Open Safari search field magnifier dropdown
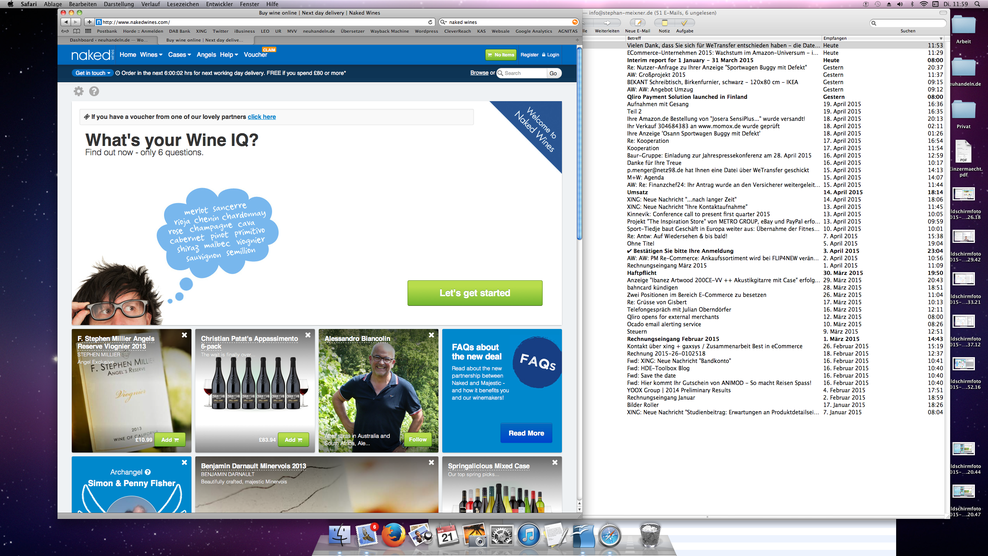The image size is (988, 556). (x=444, y=22)
